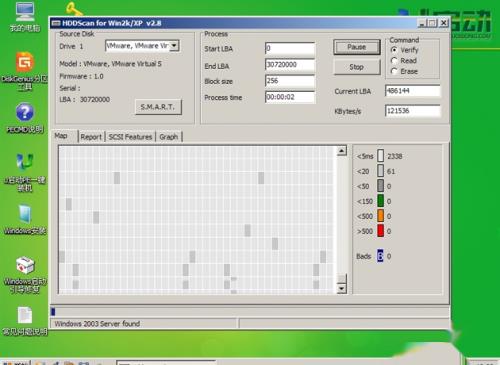Screen dimensions: 500x365
Task: Click the map scrollbar up arrow
Action: 342,151
